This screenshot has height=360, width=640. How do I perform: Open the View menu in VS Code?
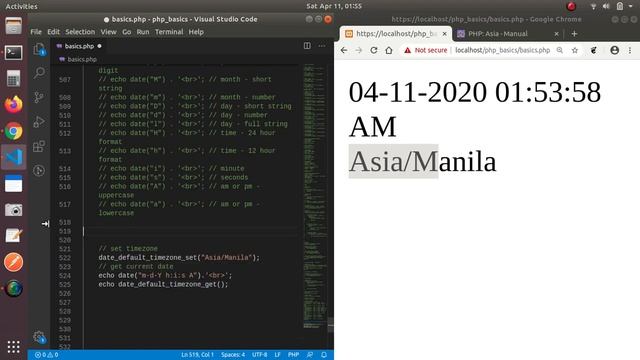pyautogui.click(x=109, y=32)
